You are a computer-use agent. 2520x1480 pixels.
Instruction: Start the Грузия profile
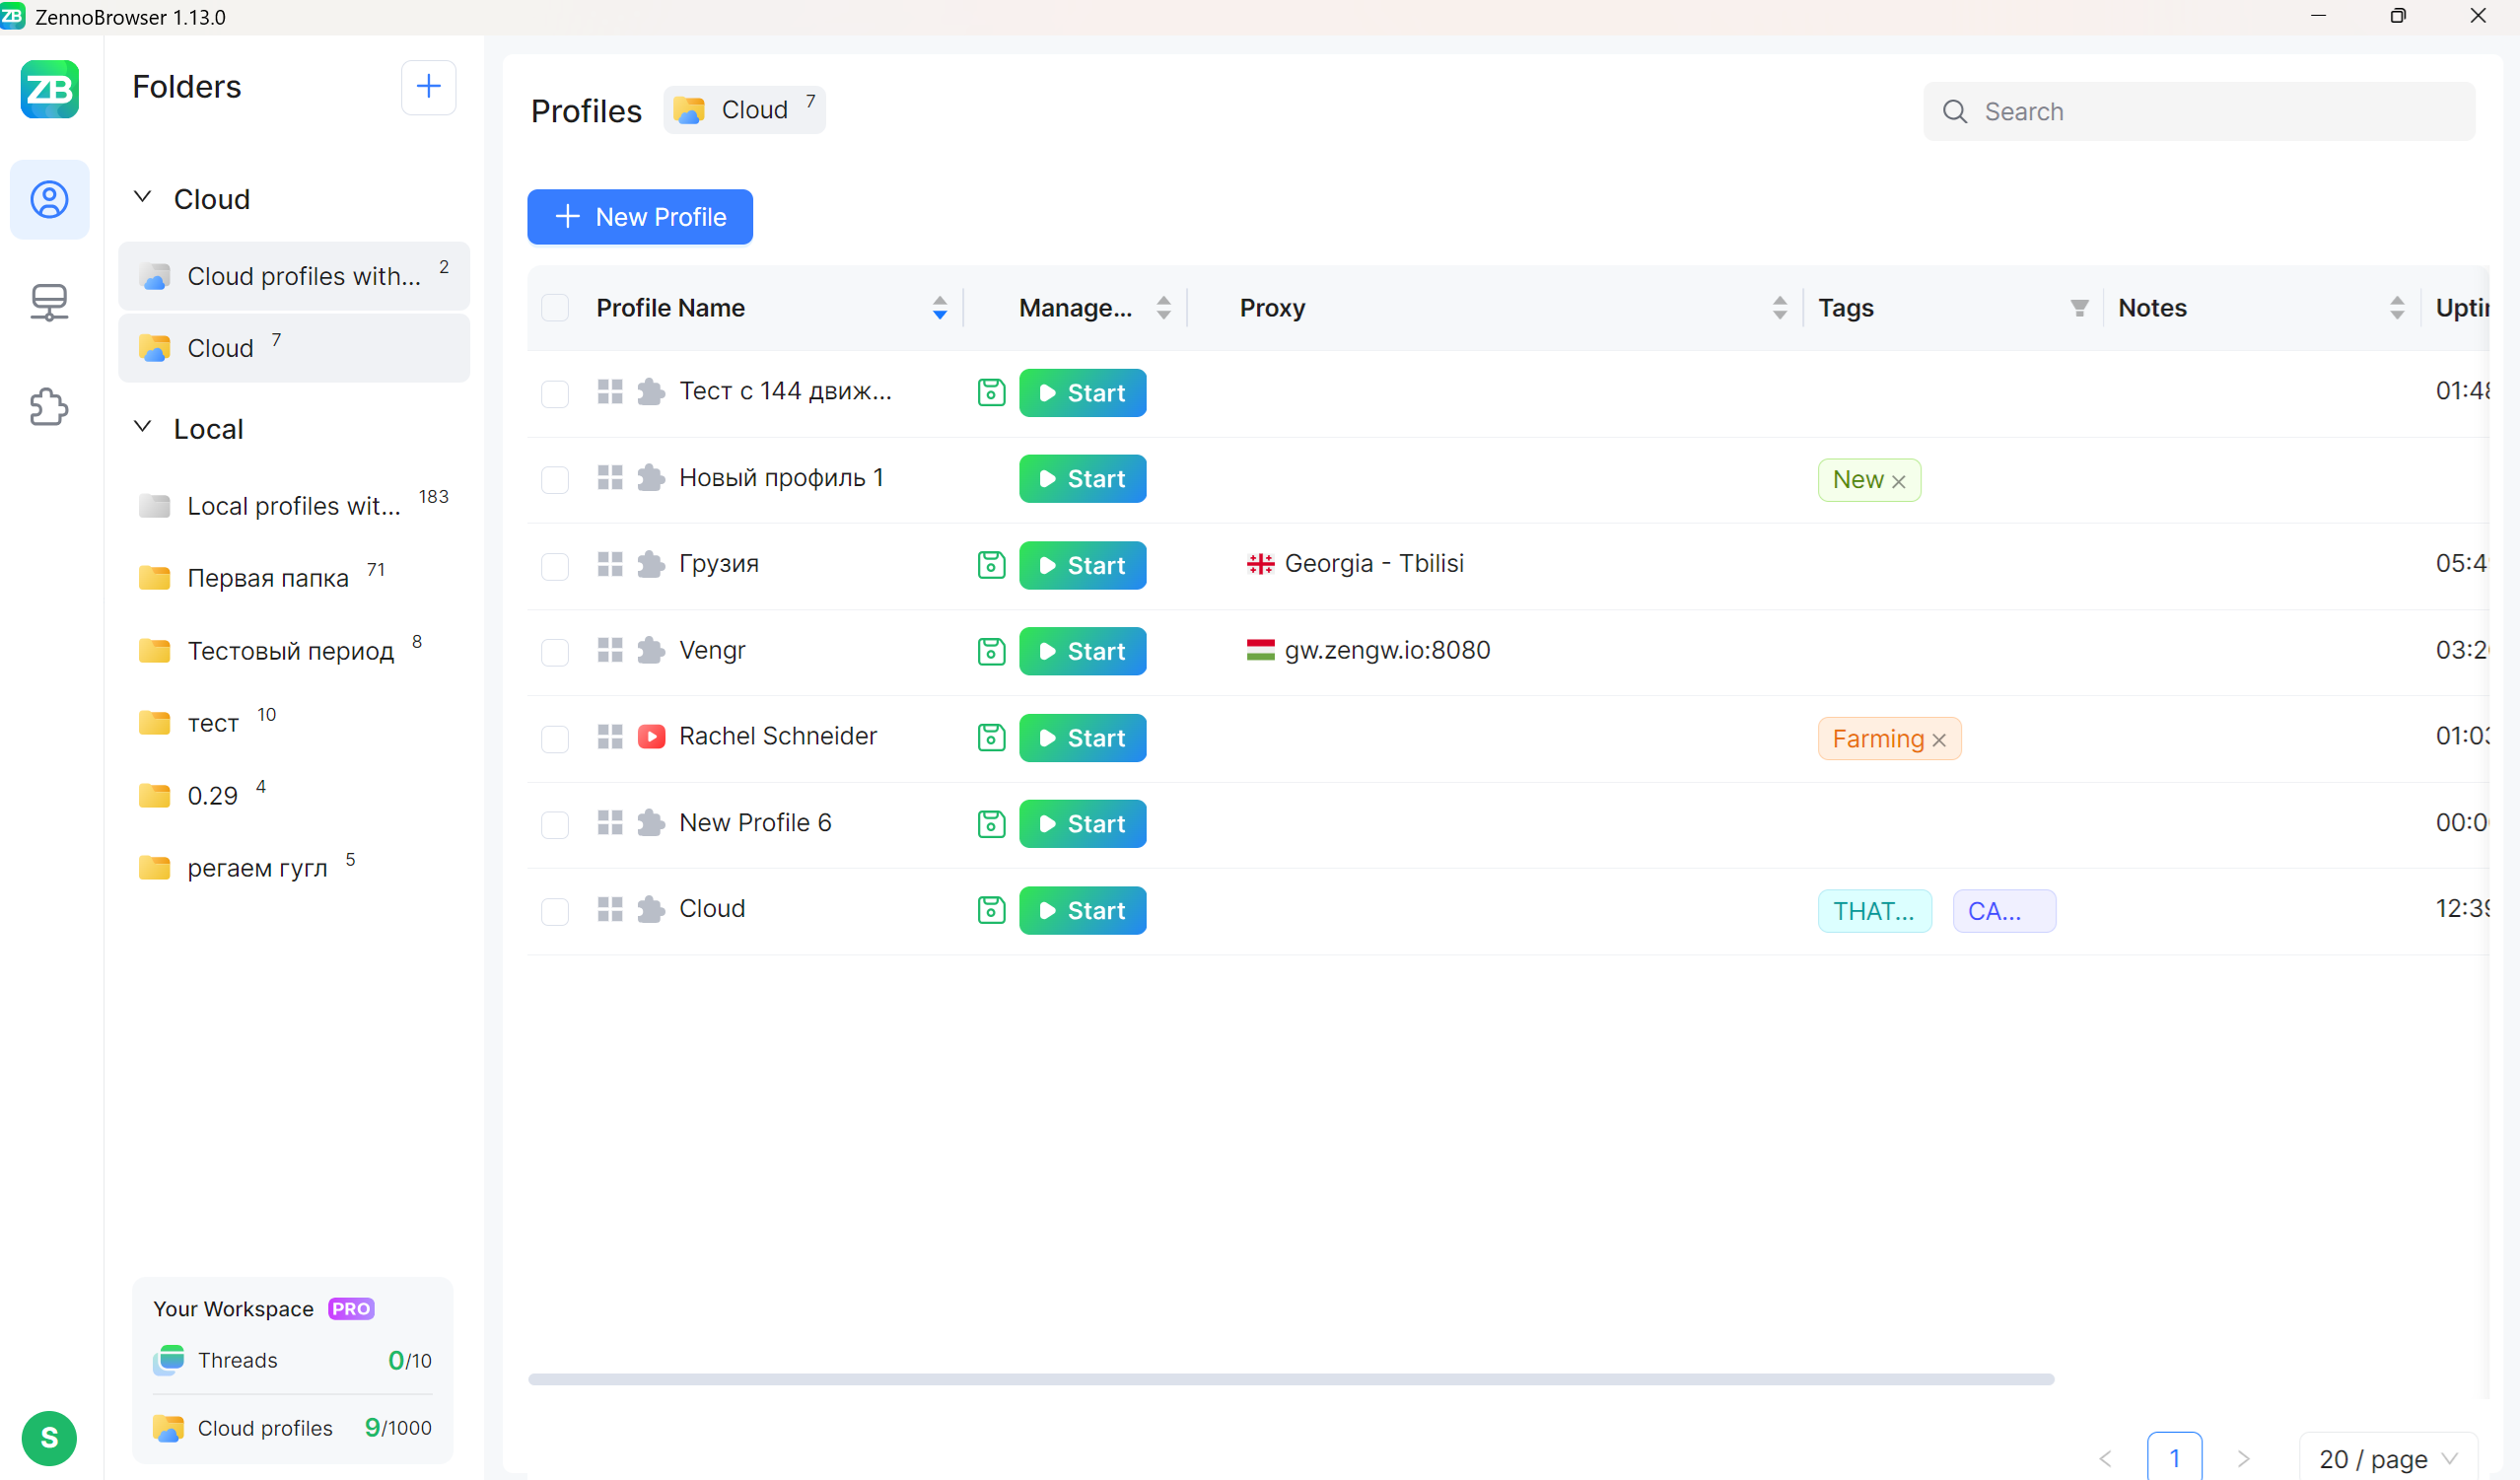click(1083, 565)
